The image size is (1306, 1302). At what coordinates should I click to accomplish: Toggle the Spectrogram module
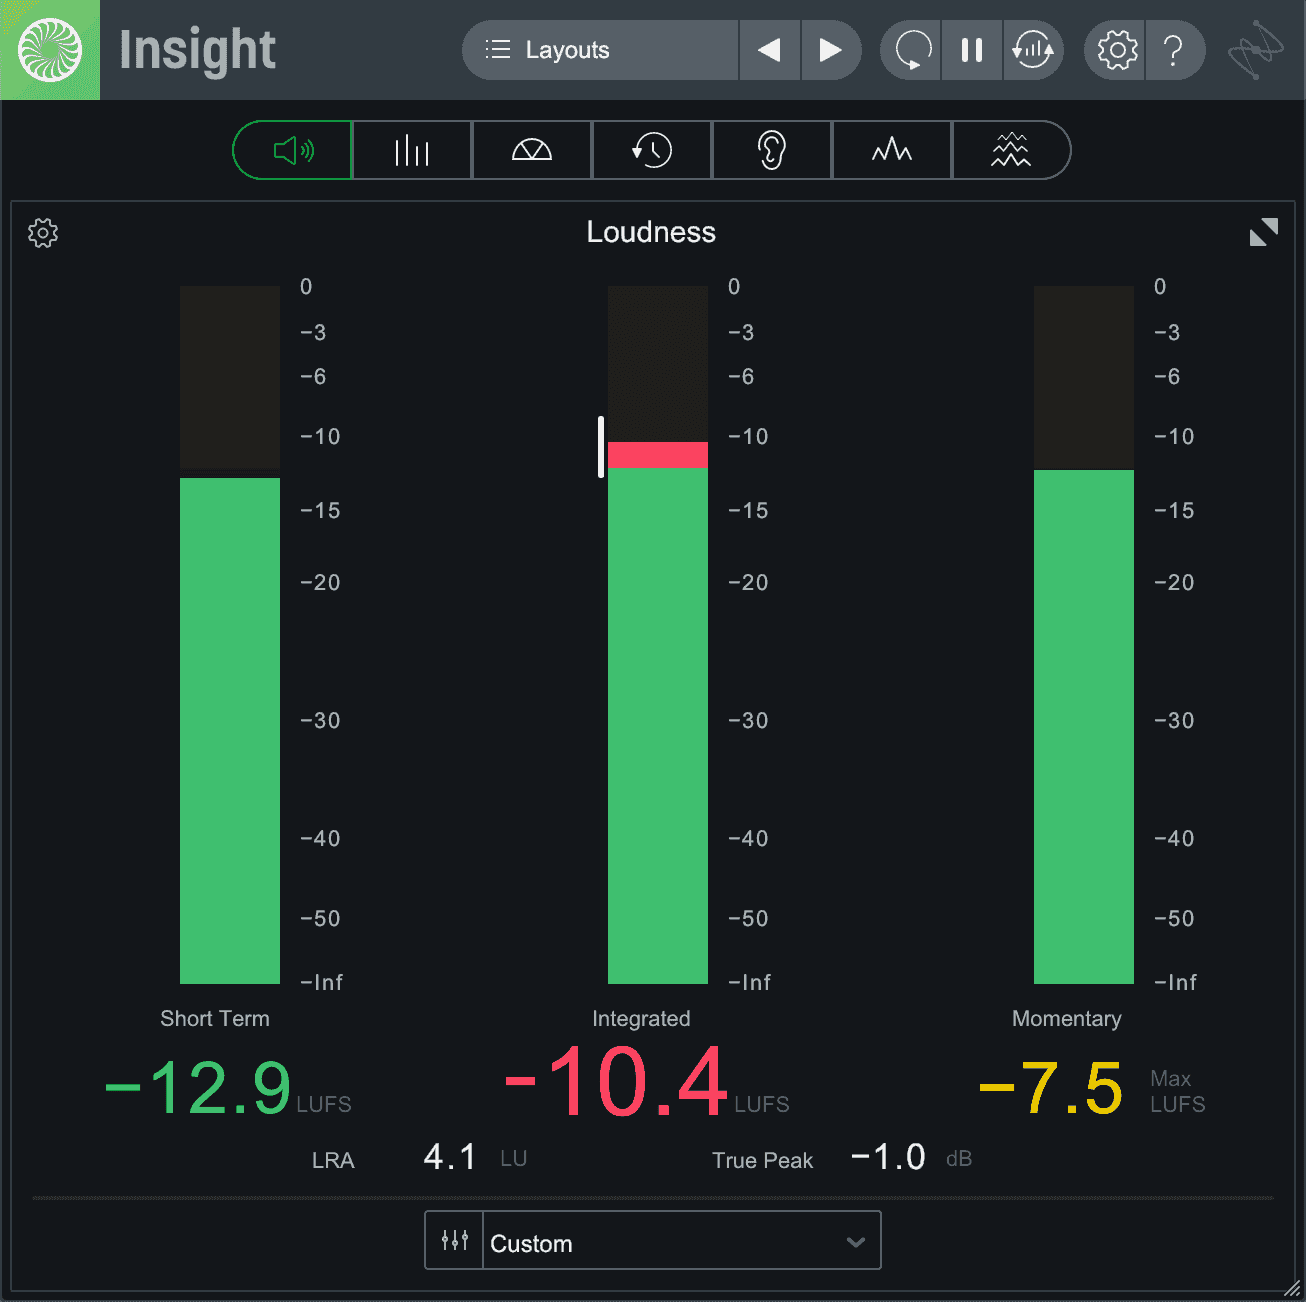[1011, 151]
